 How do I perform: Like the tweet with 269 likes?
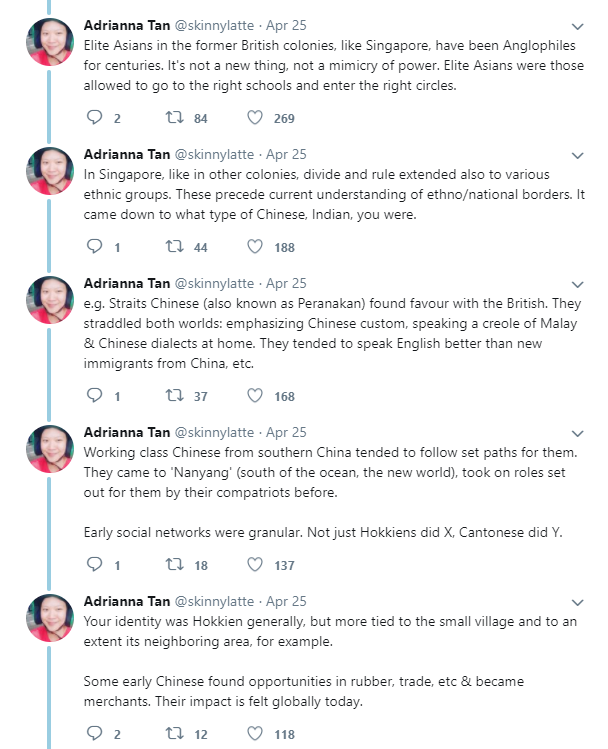coord(255,118)
